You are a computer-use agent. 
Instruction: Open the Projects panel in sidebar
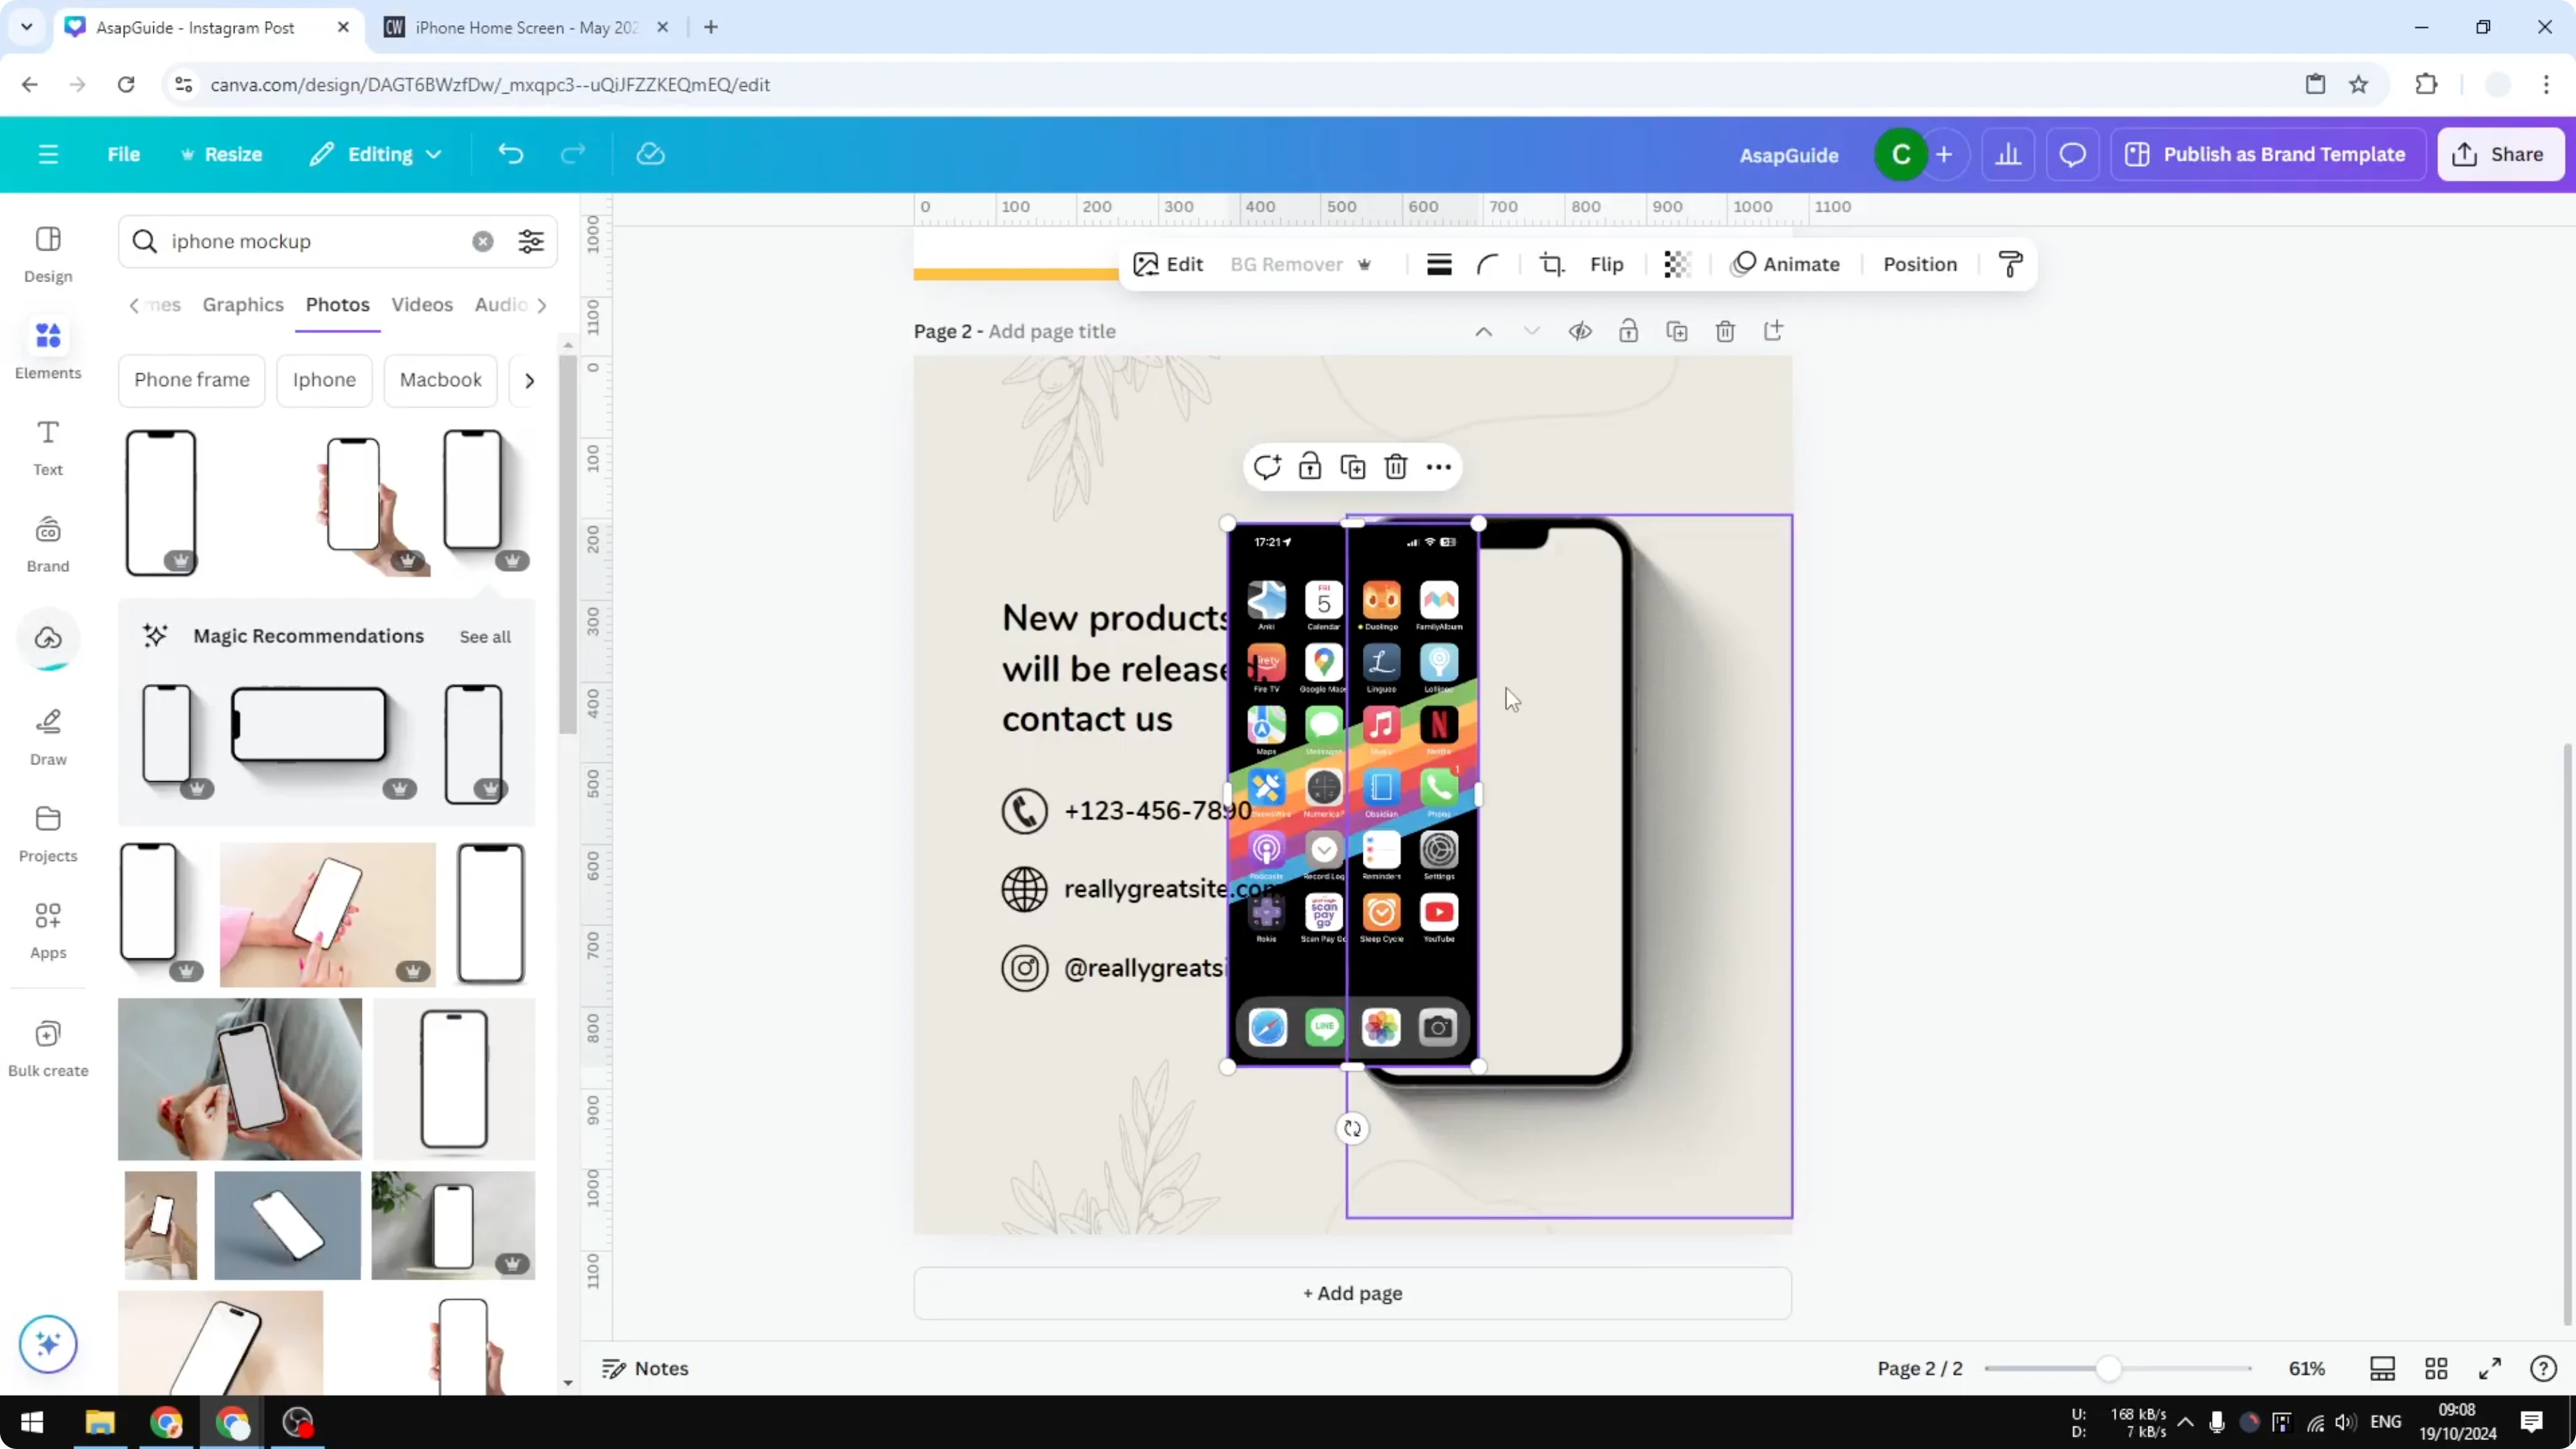coord(47,832)
